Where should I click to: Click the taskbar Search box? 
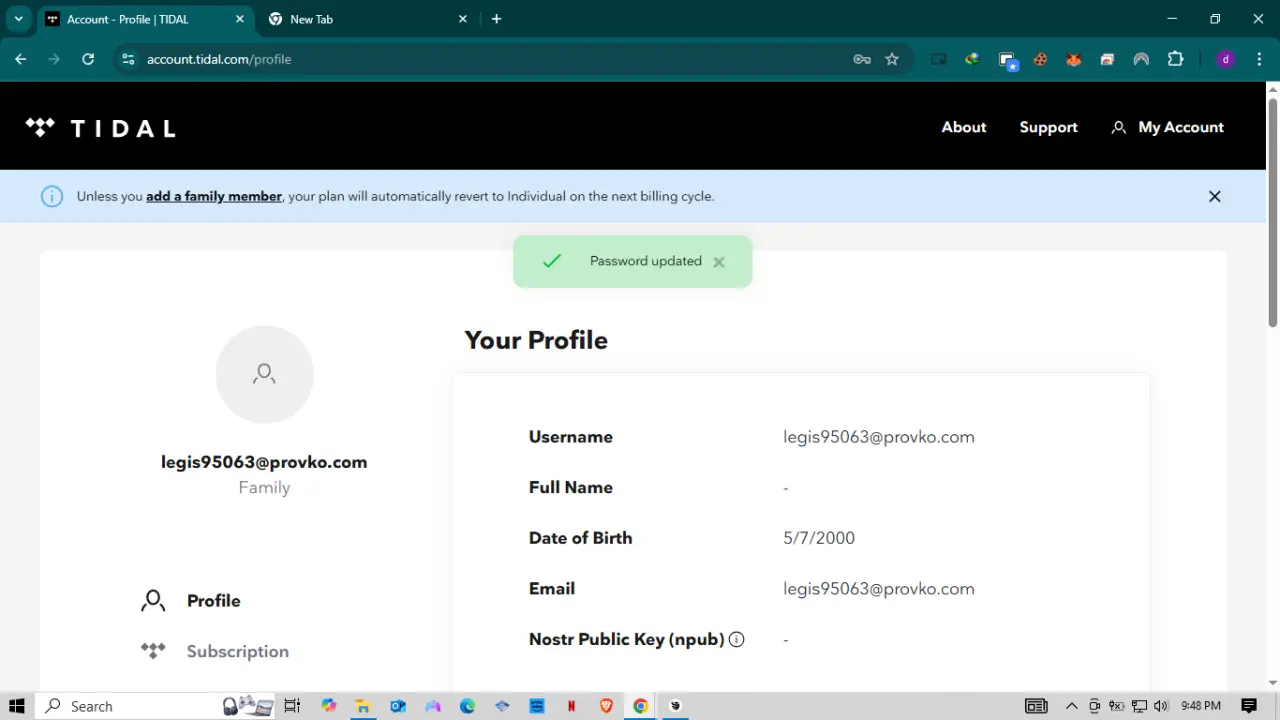coord(157,706)
